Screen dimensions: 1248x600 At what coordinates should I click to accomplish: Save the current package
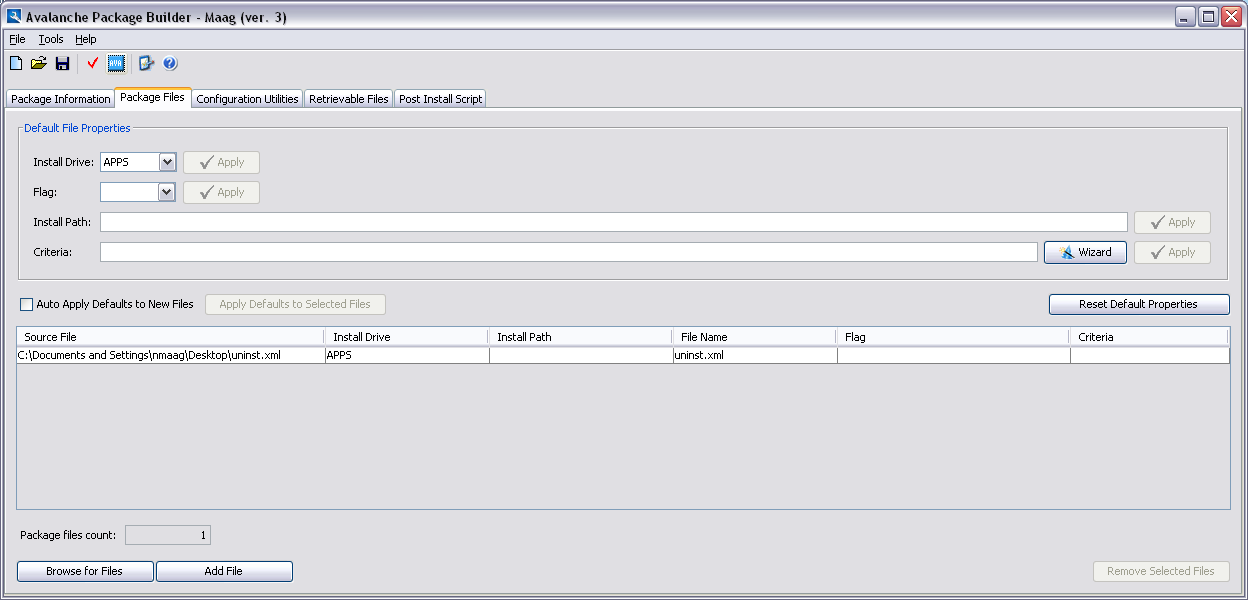coord(63,62)
